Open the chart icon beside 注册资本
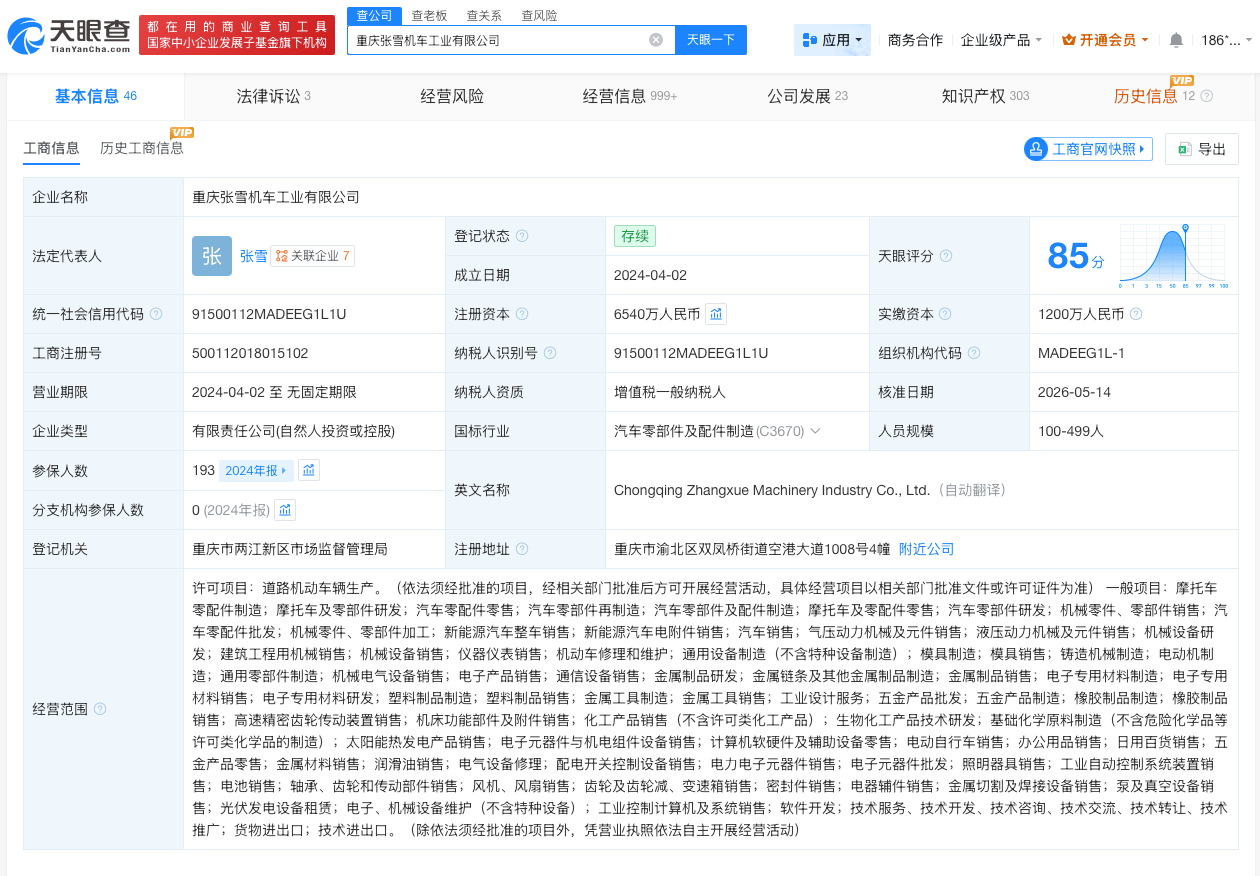Screen dimensions: 1260x876 coord(716,314)
